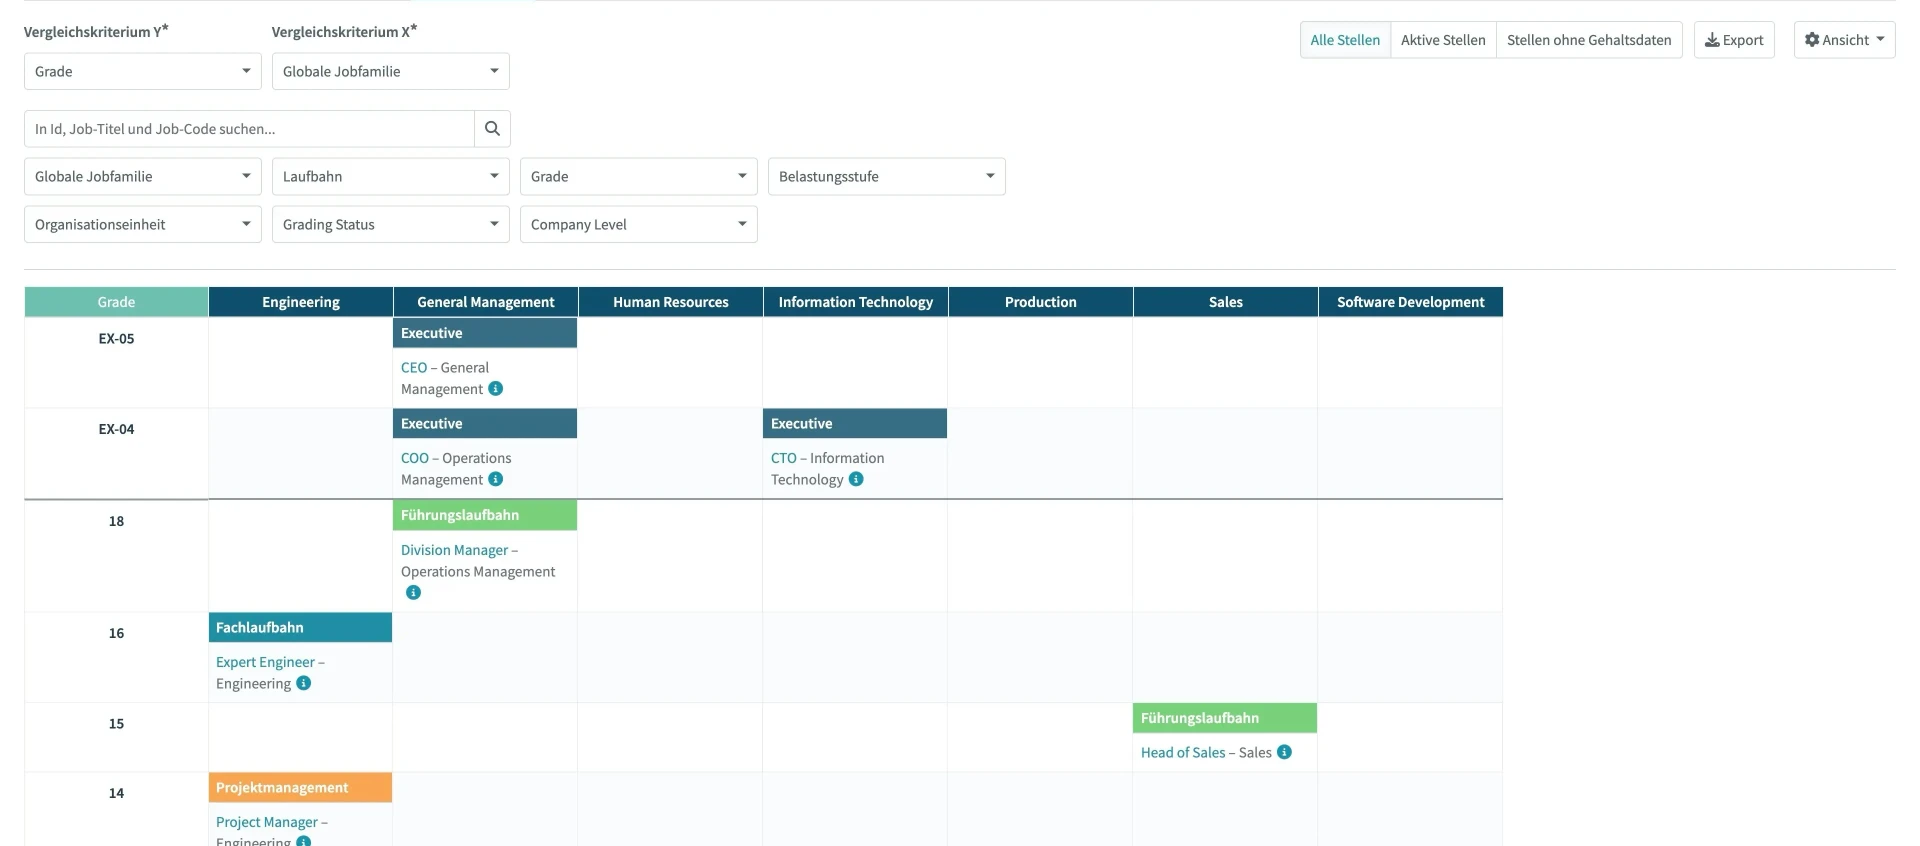The height and width of the screenshot is (846, 1920).
Task: Click the Sales column header
Action: click(x=1226, y=302)
